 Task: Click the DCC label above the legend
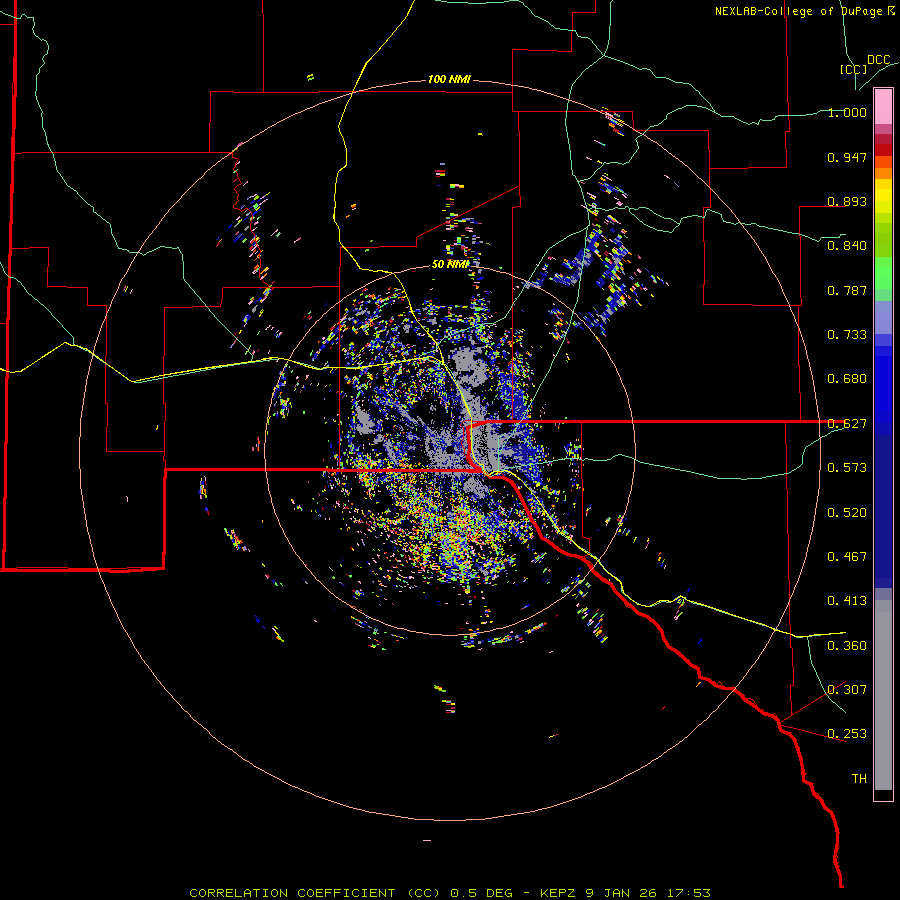(x=879, y=60)
